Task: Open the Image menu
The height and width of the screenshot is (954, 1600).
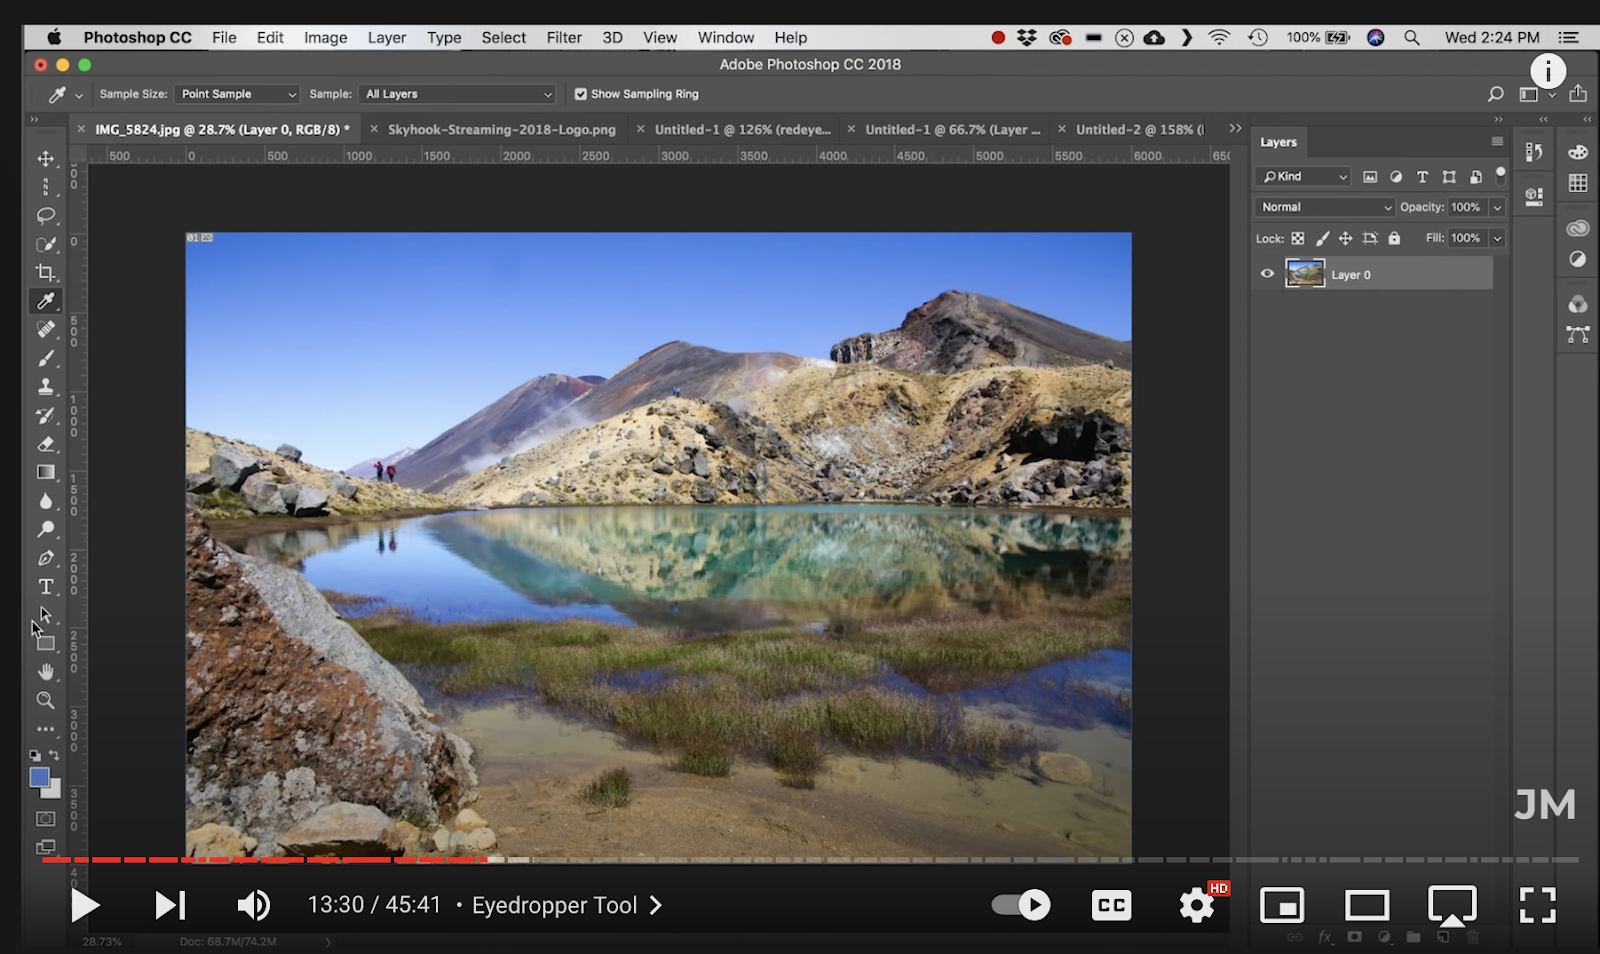Action: [326, 37]
